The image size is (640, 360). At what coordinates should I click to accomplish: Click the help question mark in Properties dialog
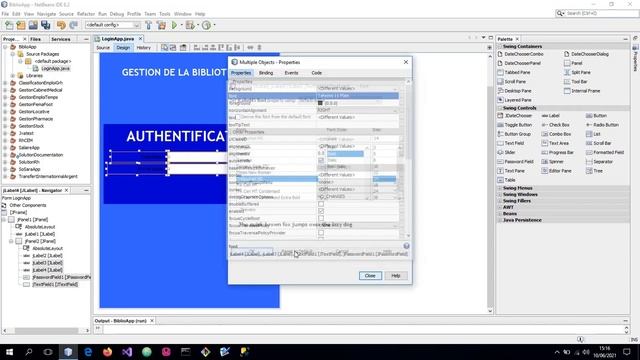point(406,246)
